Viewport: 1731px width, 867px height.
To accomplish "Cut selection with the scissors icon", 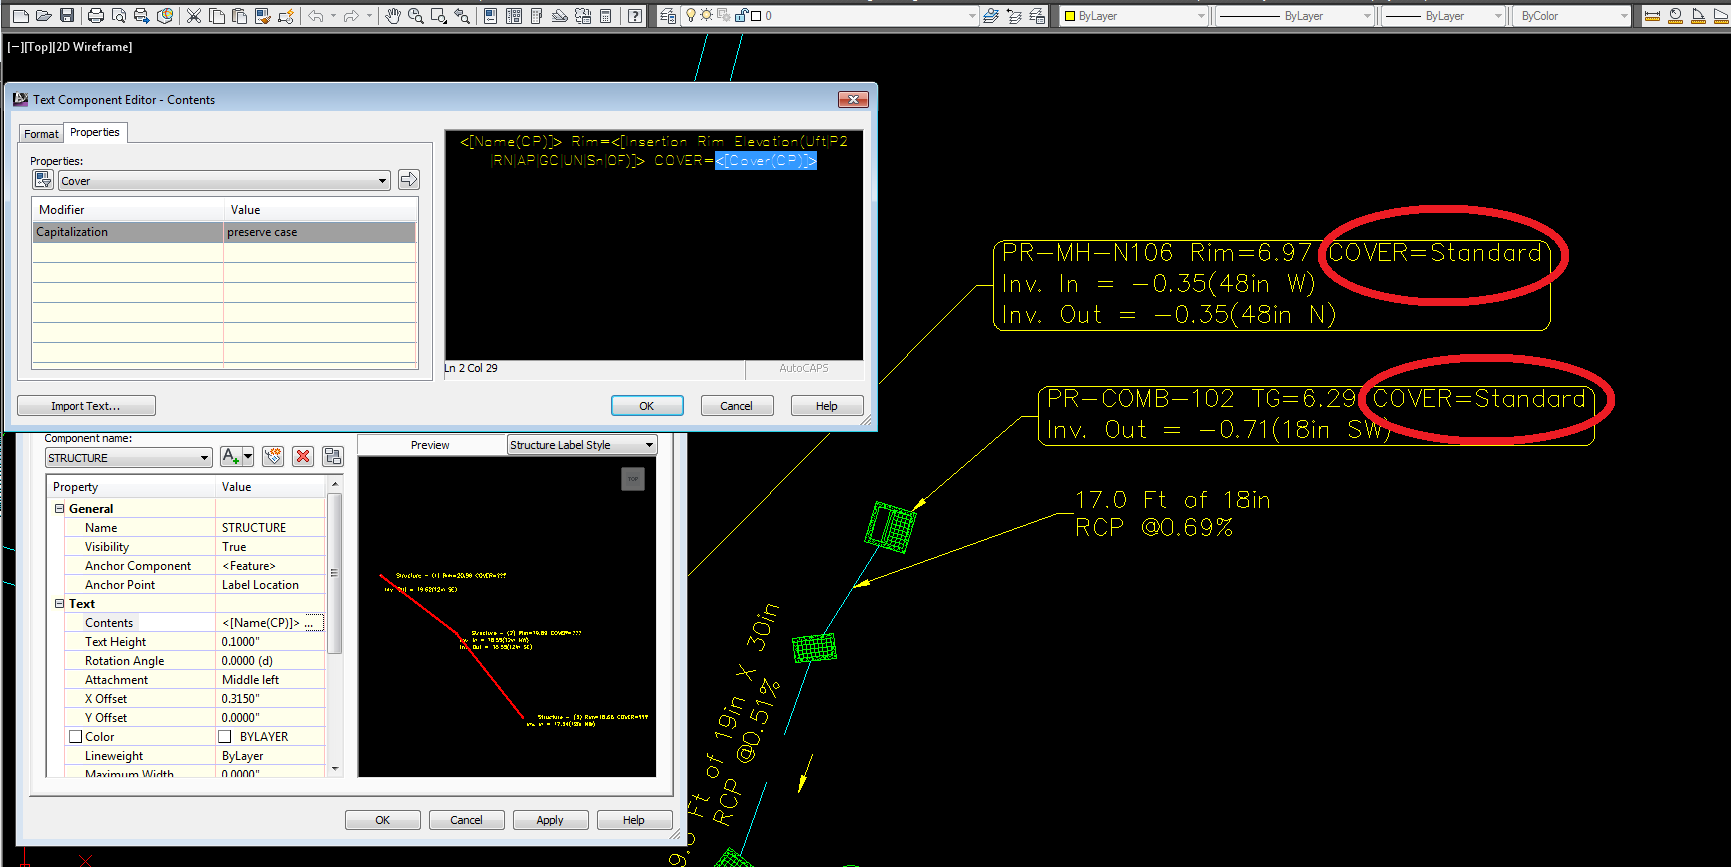I will pyautogui.click(x=194, y=15).
